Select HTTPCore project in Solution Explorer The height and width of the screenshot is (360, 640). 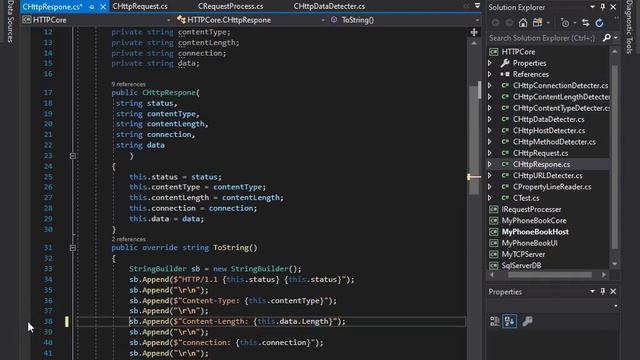[518, 52]
